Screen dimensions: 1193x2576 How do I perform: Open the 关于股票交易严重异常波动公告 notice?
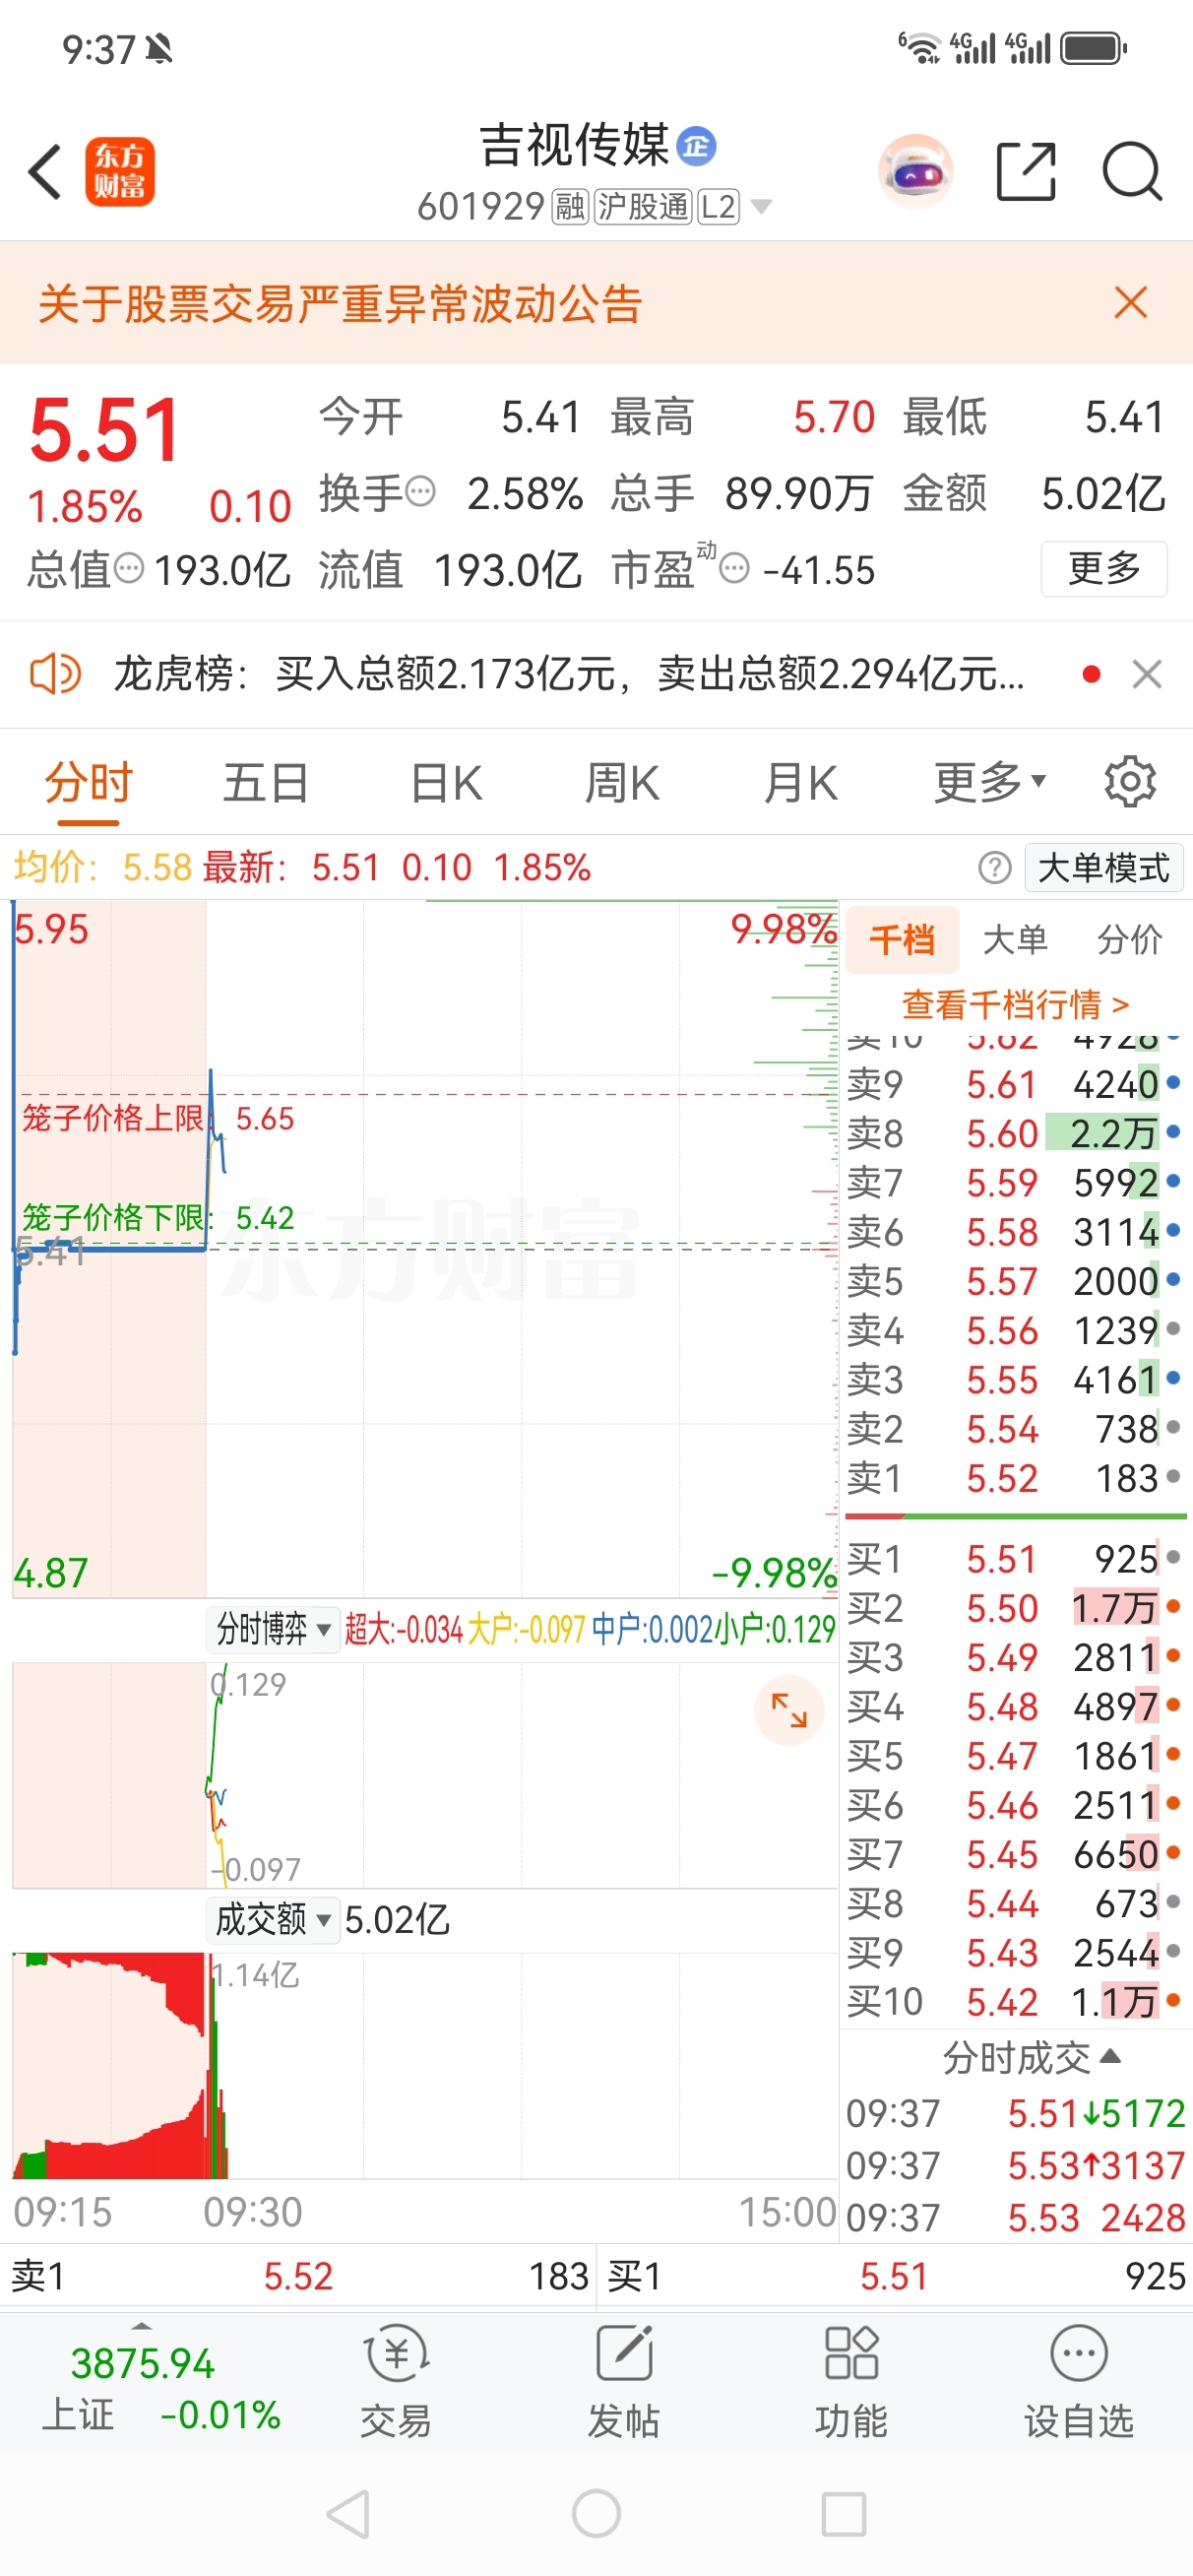coord(340,303)
